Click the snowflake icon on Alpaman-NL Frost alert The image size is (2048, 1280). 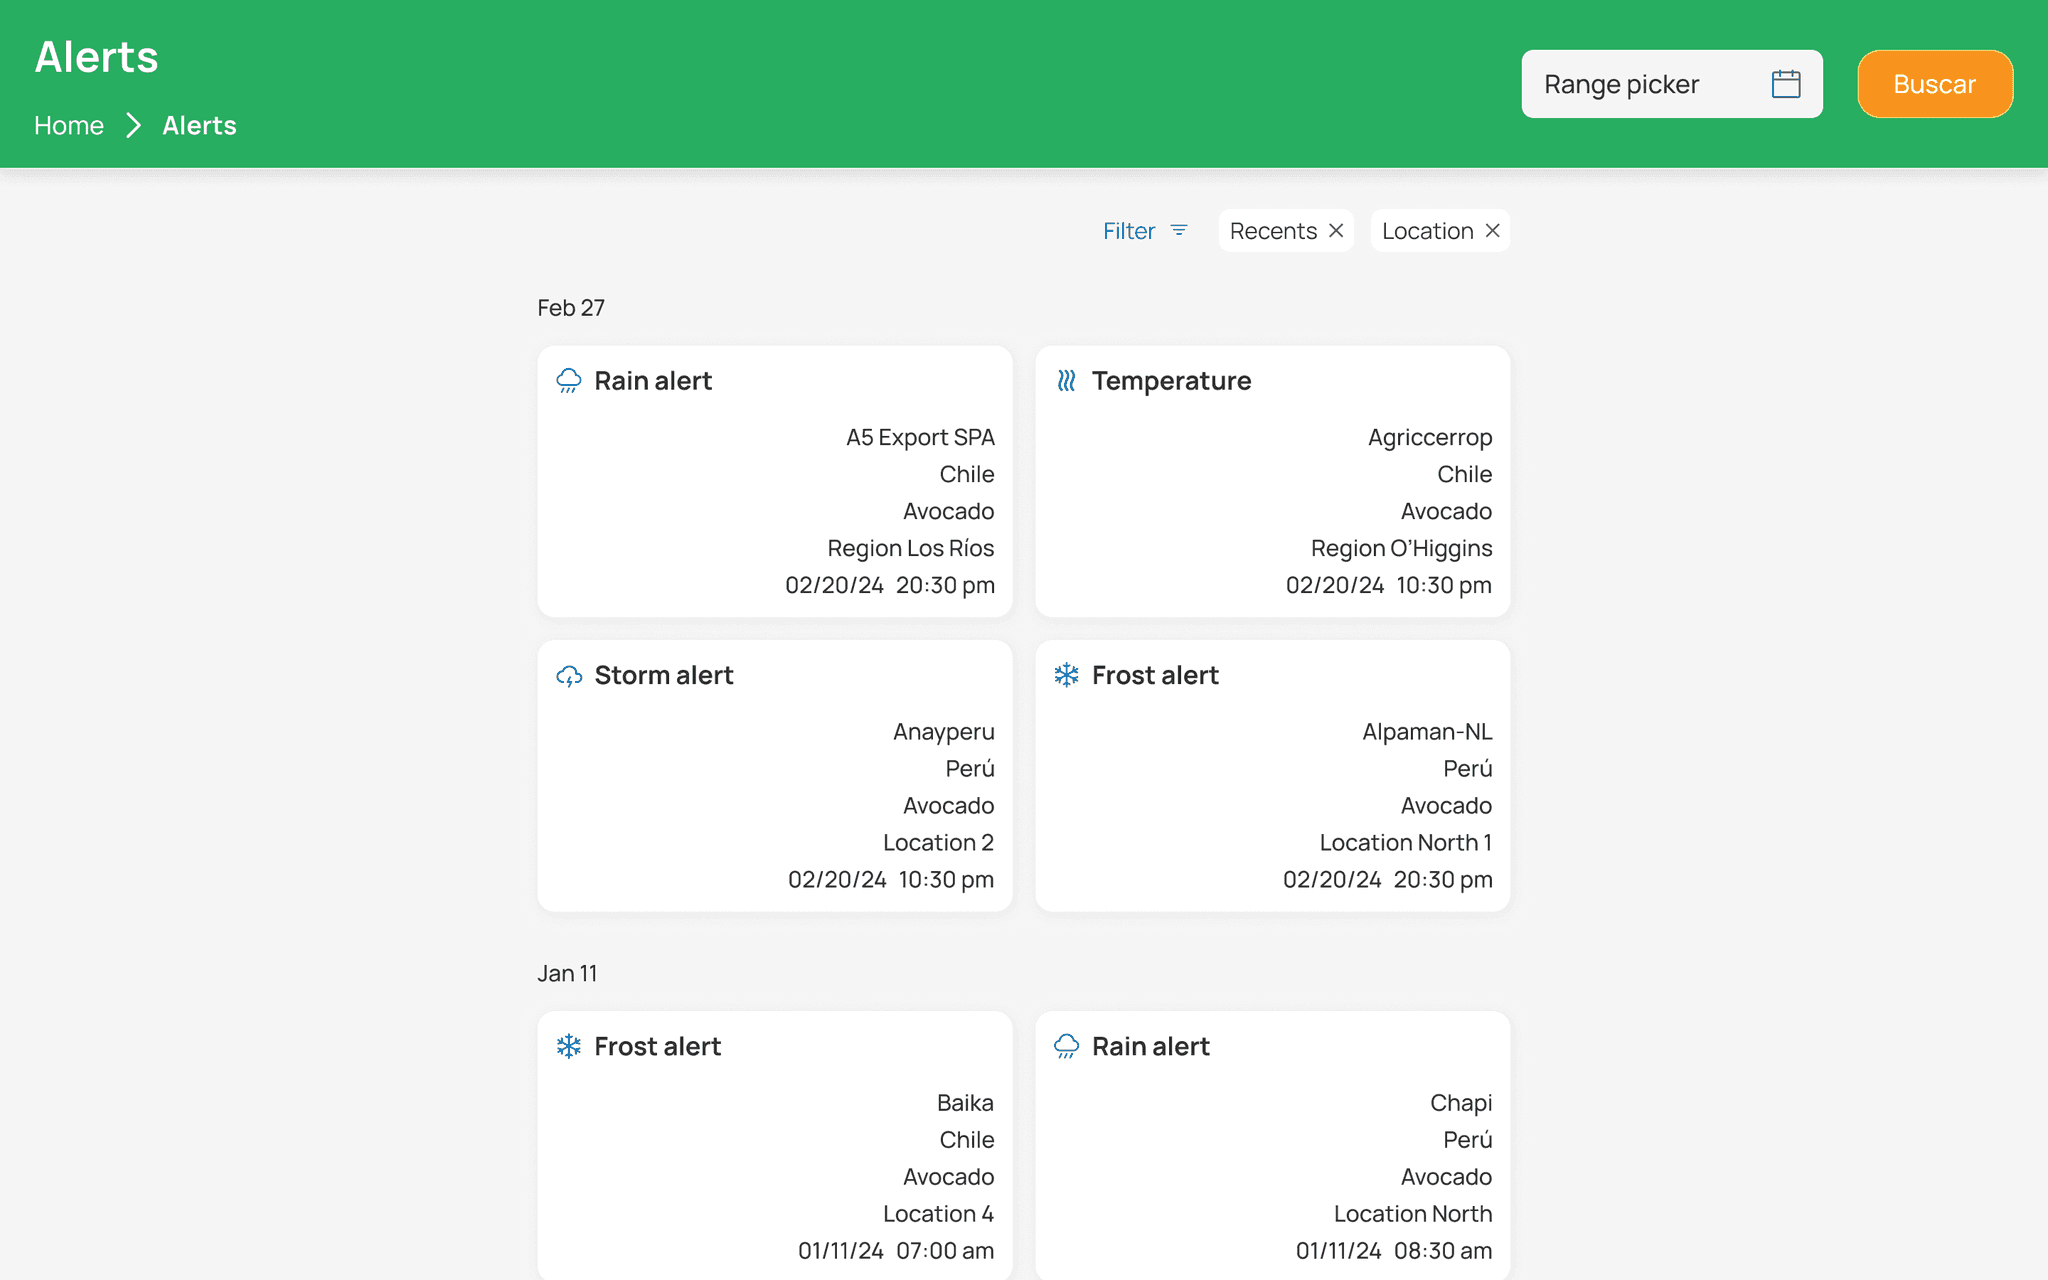1066,675
